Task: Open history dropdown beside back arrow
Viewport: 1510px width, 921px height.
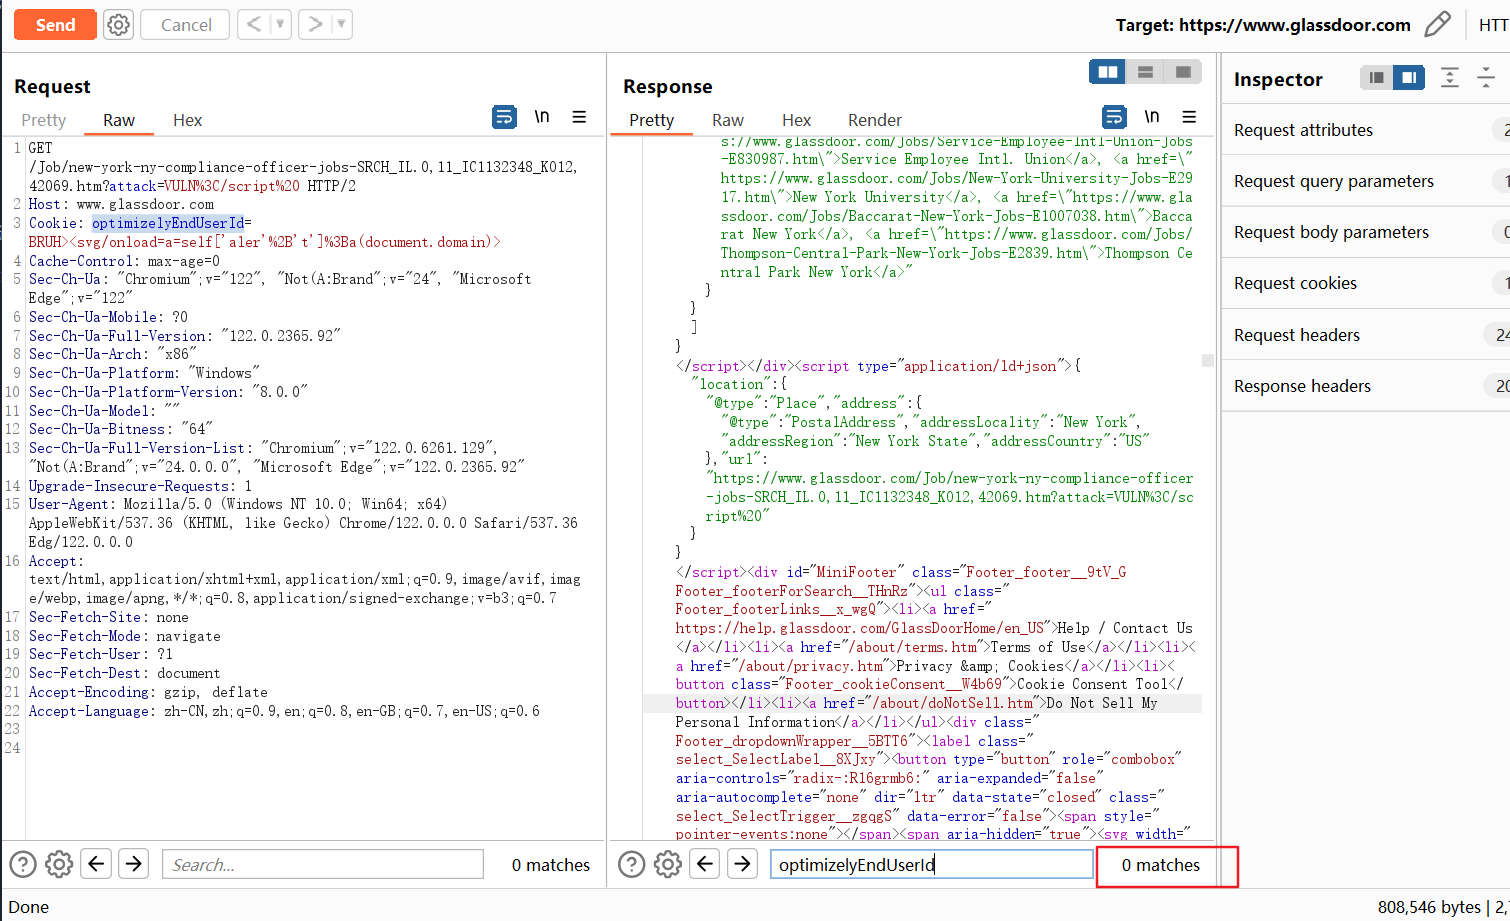Action: tap(280, 25)
